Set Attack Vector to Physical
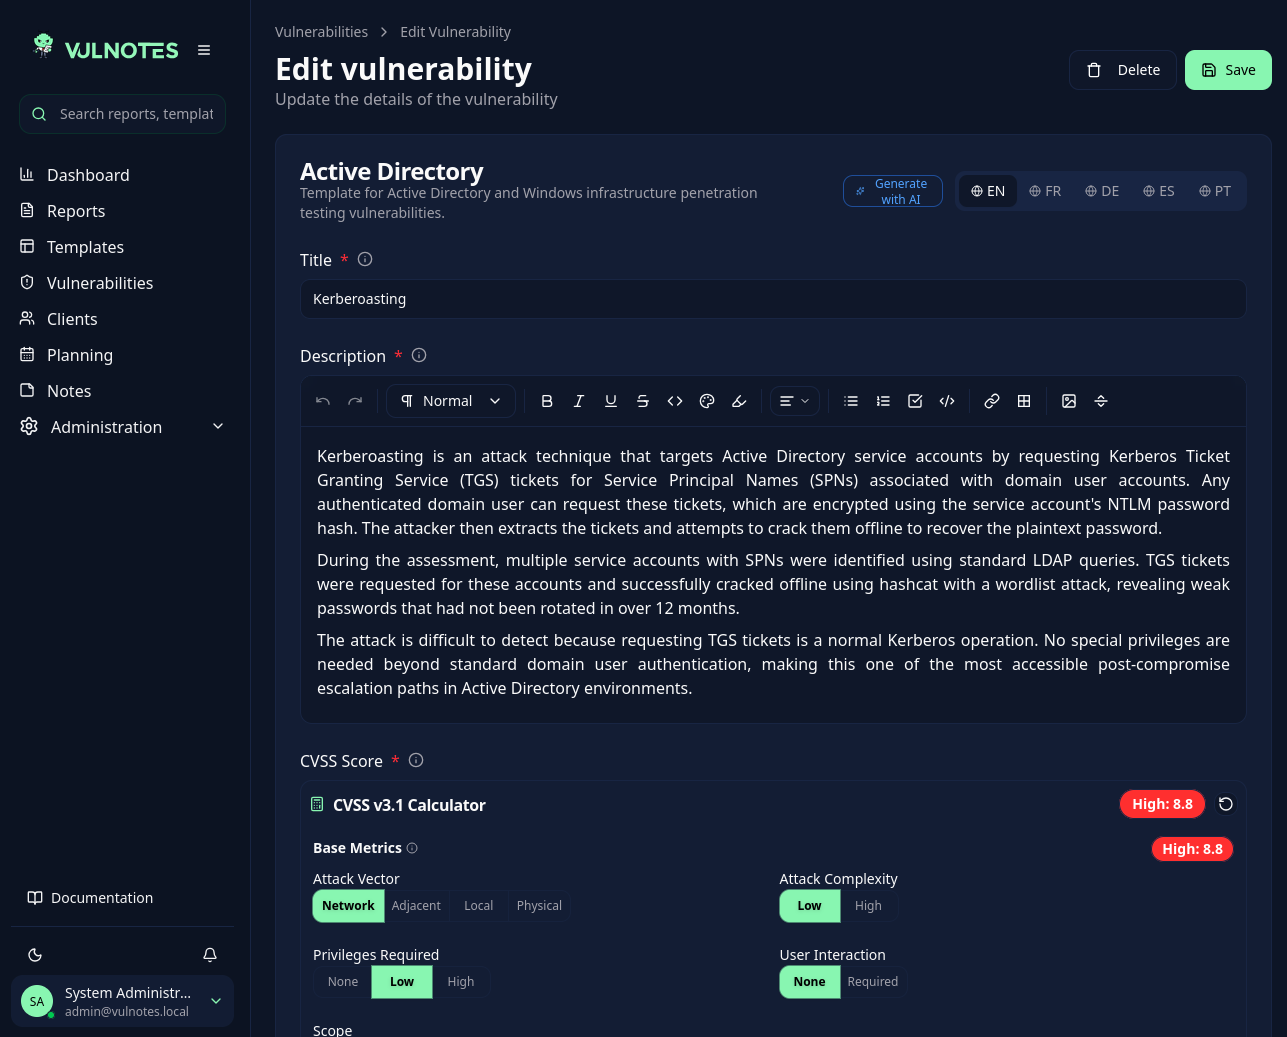The height and width of the screenshot is (1037, 1287). pos(539,906)
